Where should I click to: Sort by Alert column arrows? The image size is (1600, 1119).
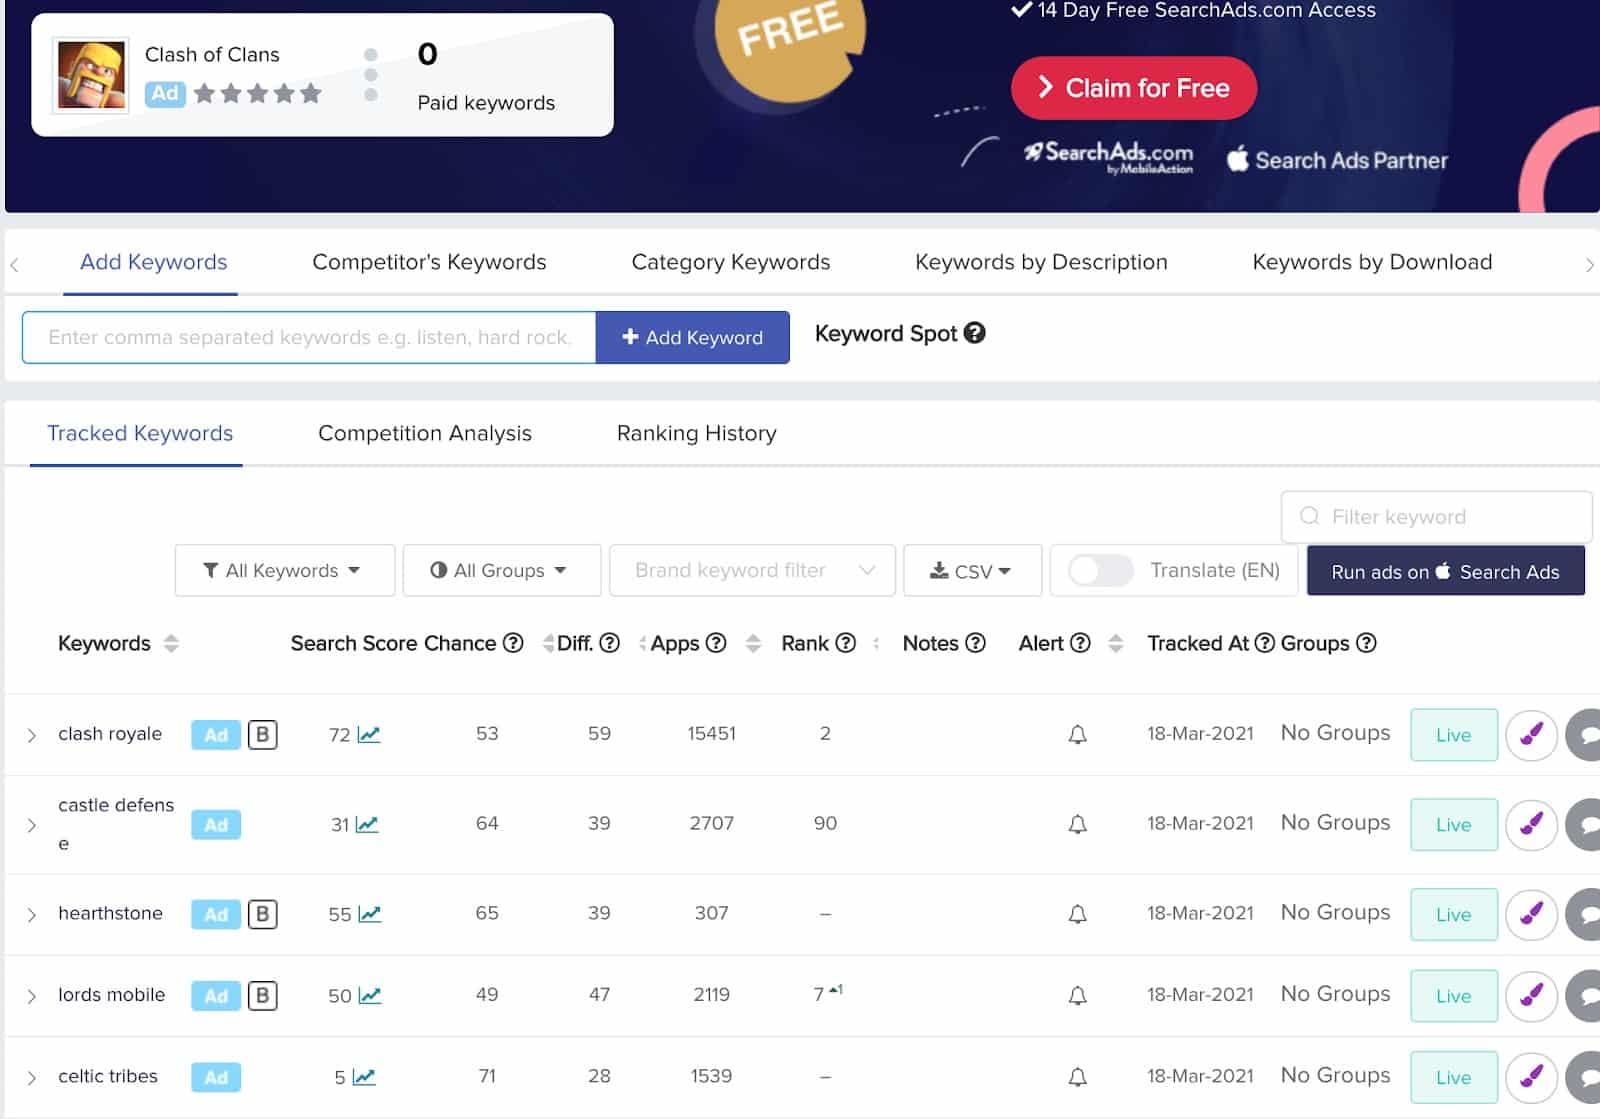pos(1116,643)
